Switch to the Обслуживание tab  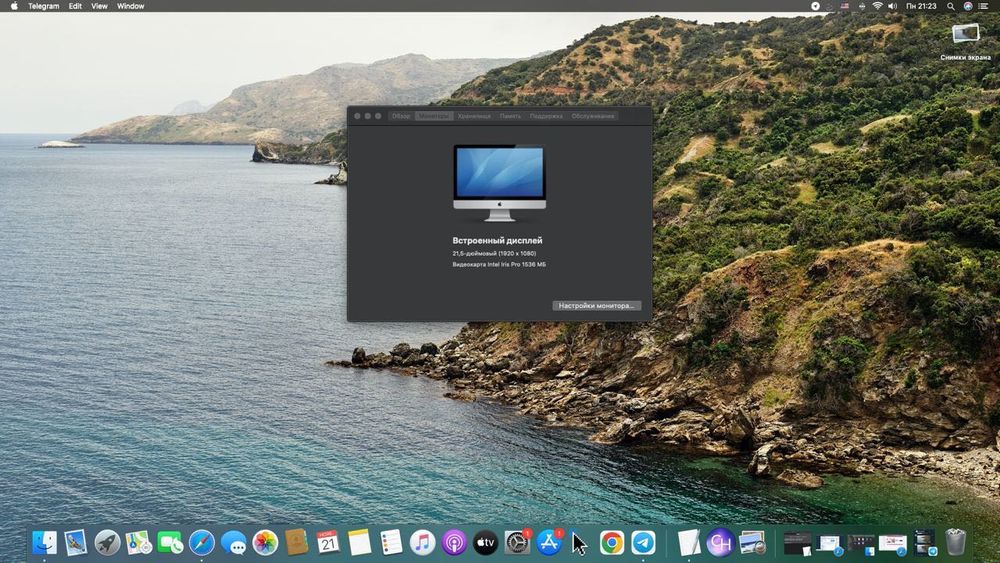pyautogui.click(x=592, y=116)
